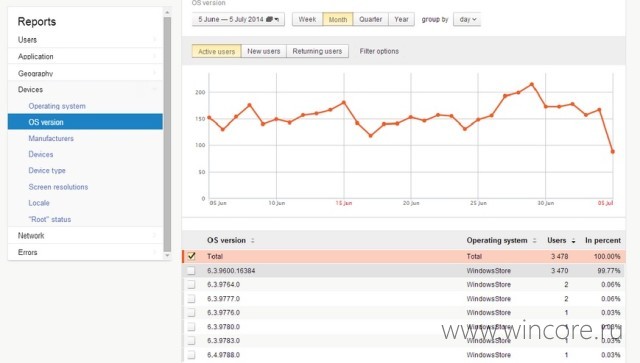This screenshot has height=363, width=640.
Task: Expand the Application report section
Action: pos(85,56)
